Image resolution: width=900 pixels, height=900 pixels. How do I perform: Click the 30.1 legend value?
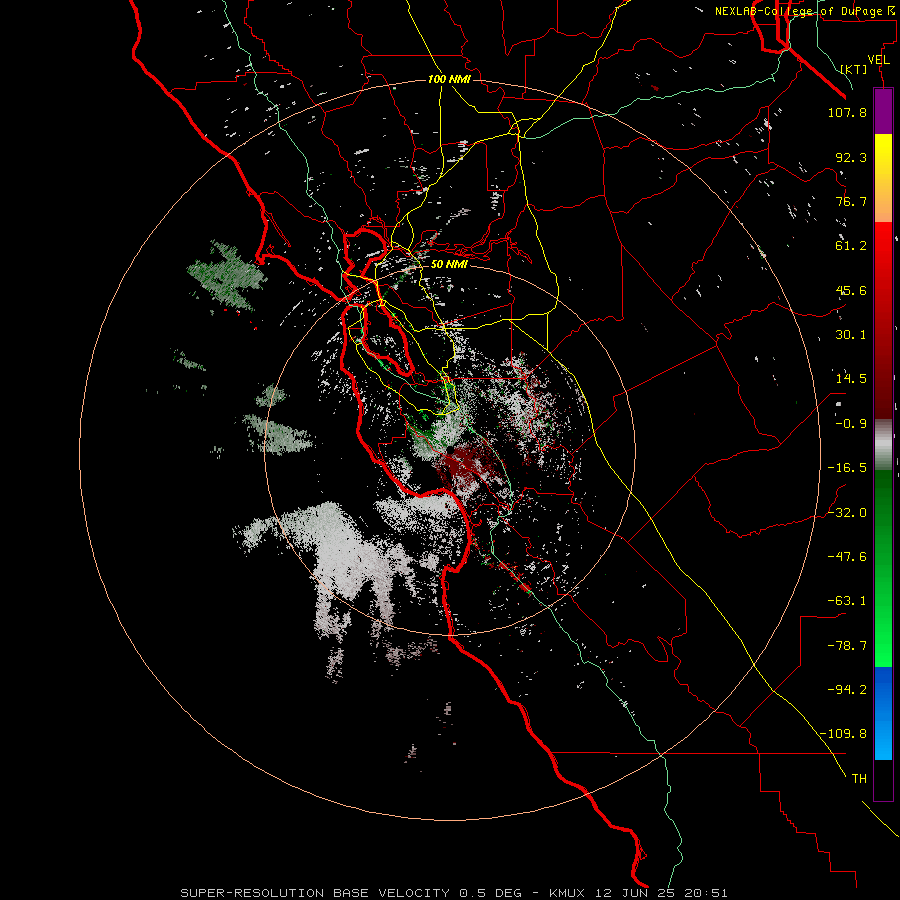point(851,335)
